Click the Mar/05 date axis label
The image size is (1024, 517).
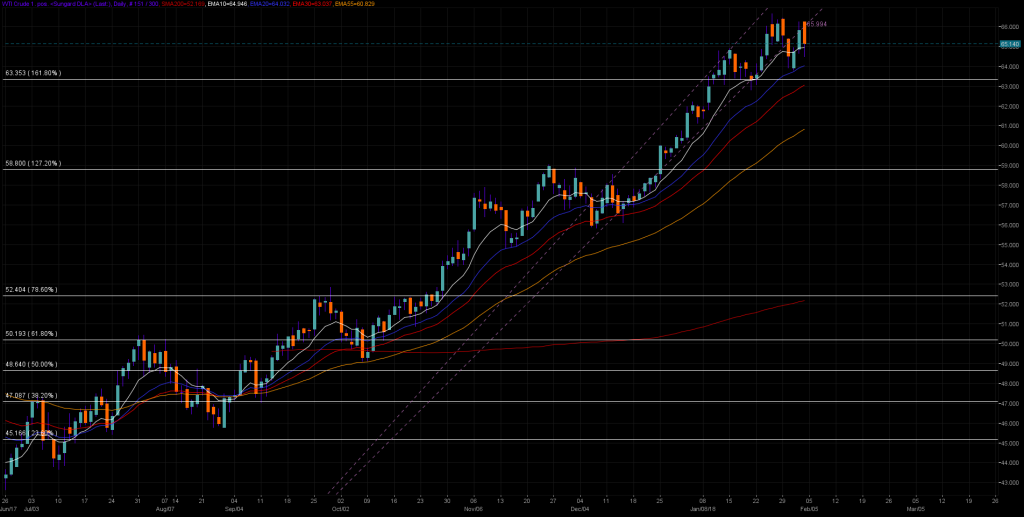916,508
